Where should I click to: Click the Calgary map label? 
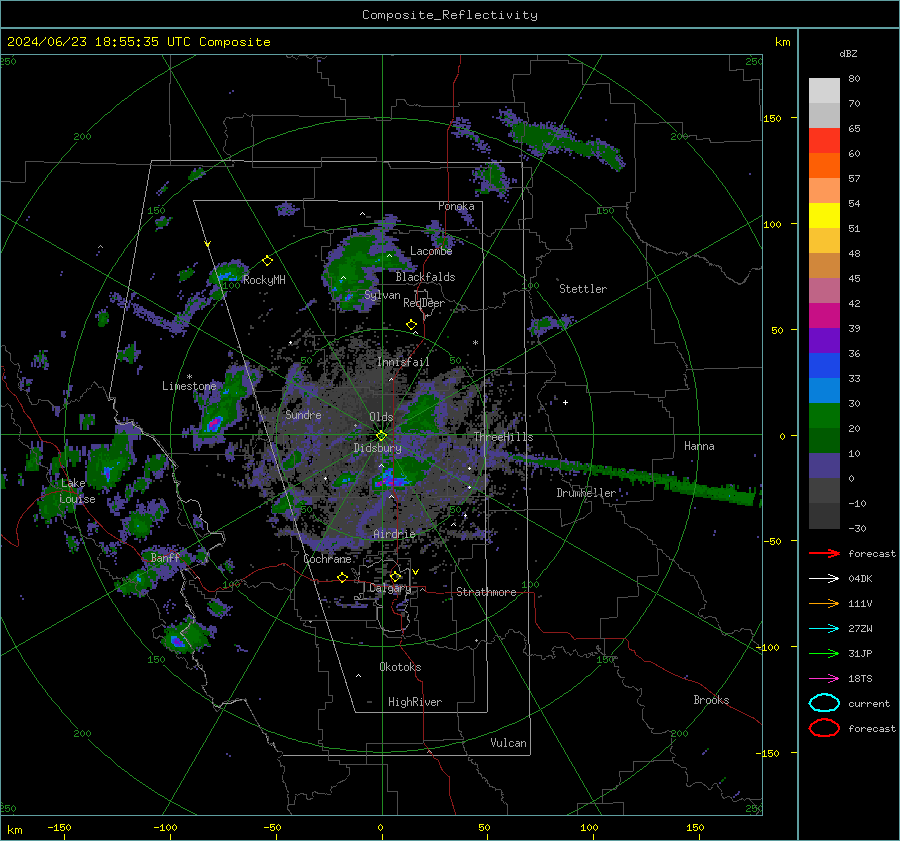click(x=390, y=588)
